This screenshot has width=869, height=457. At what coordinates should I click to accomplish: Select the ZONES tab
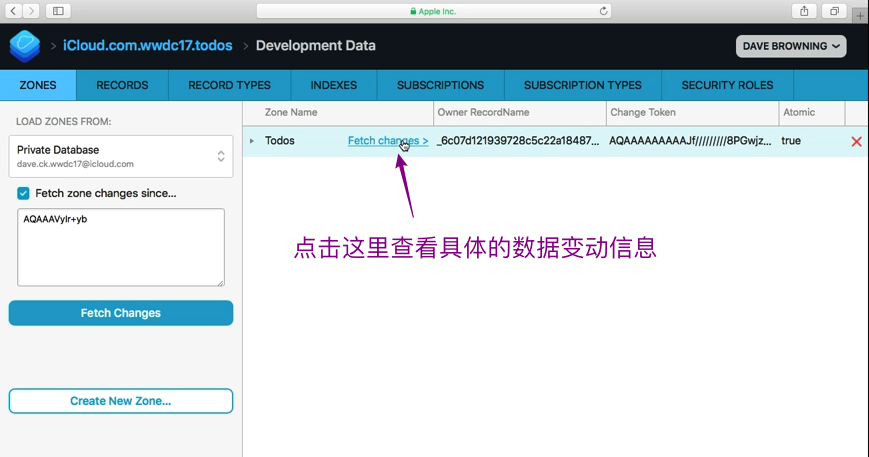38,85
